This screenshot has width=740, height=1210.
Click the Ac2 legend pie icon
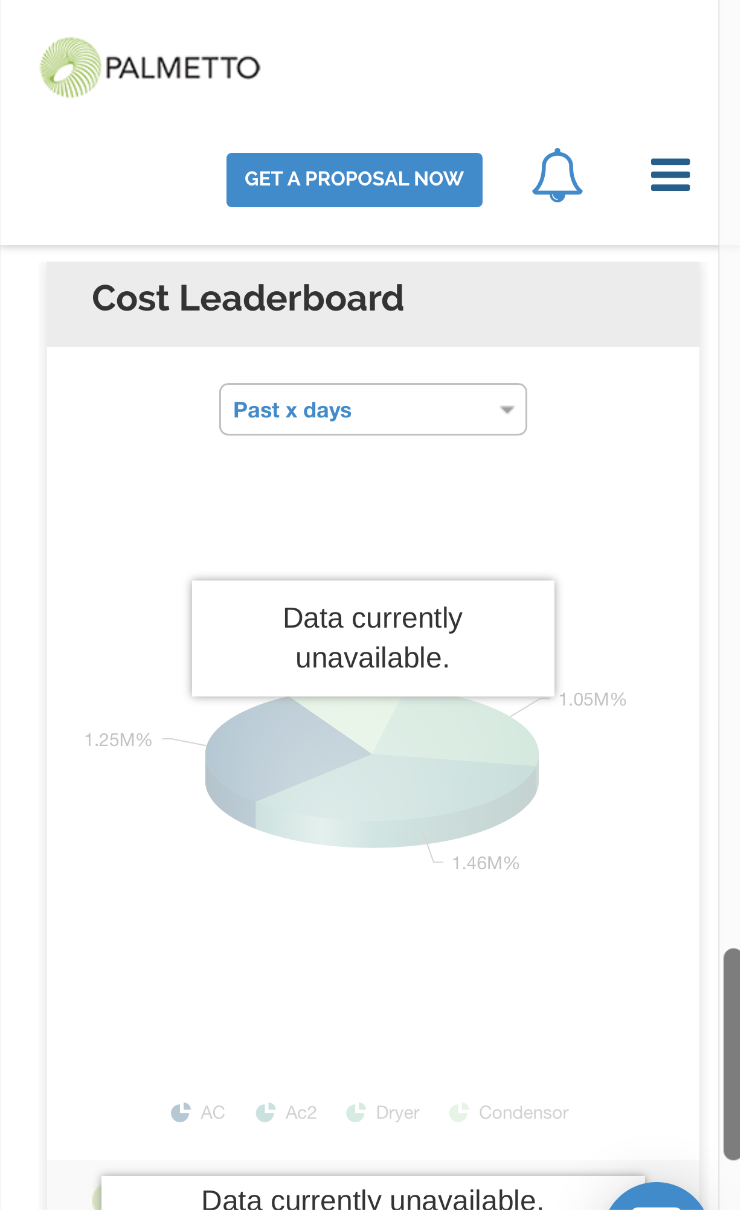[265, 1112]
